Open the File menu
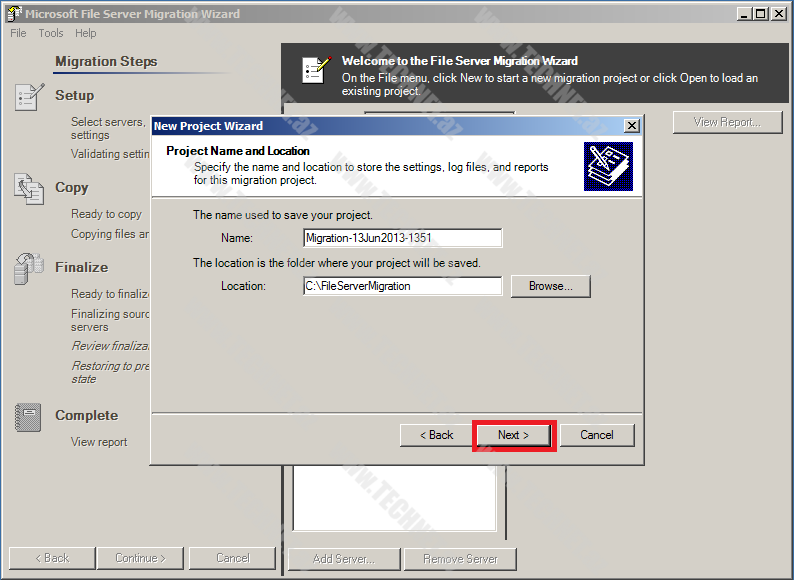This screenshot has width=794, height=580. 18,33
